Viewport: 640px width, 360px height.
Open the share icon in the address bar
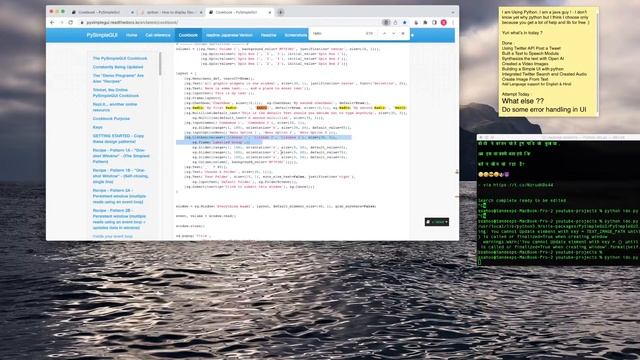click(395, 22)
